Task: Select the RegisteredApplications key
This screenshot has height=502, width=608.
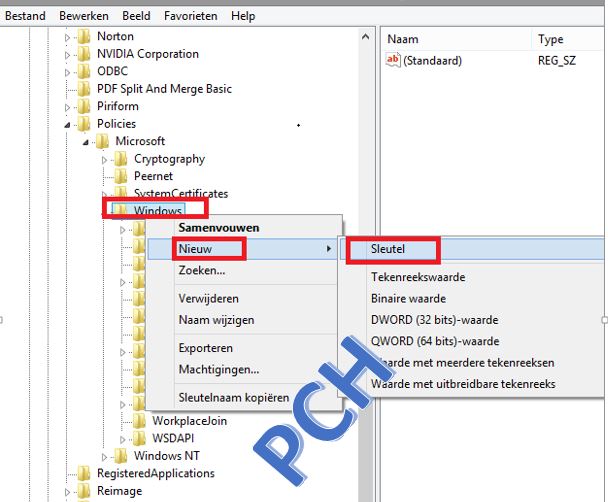Action: tap(156, 473)
